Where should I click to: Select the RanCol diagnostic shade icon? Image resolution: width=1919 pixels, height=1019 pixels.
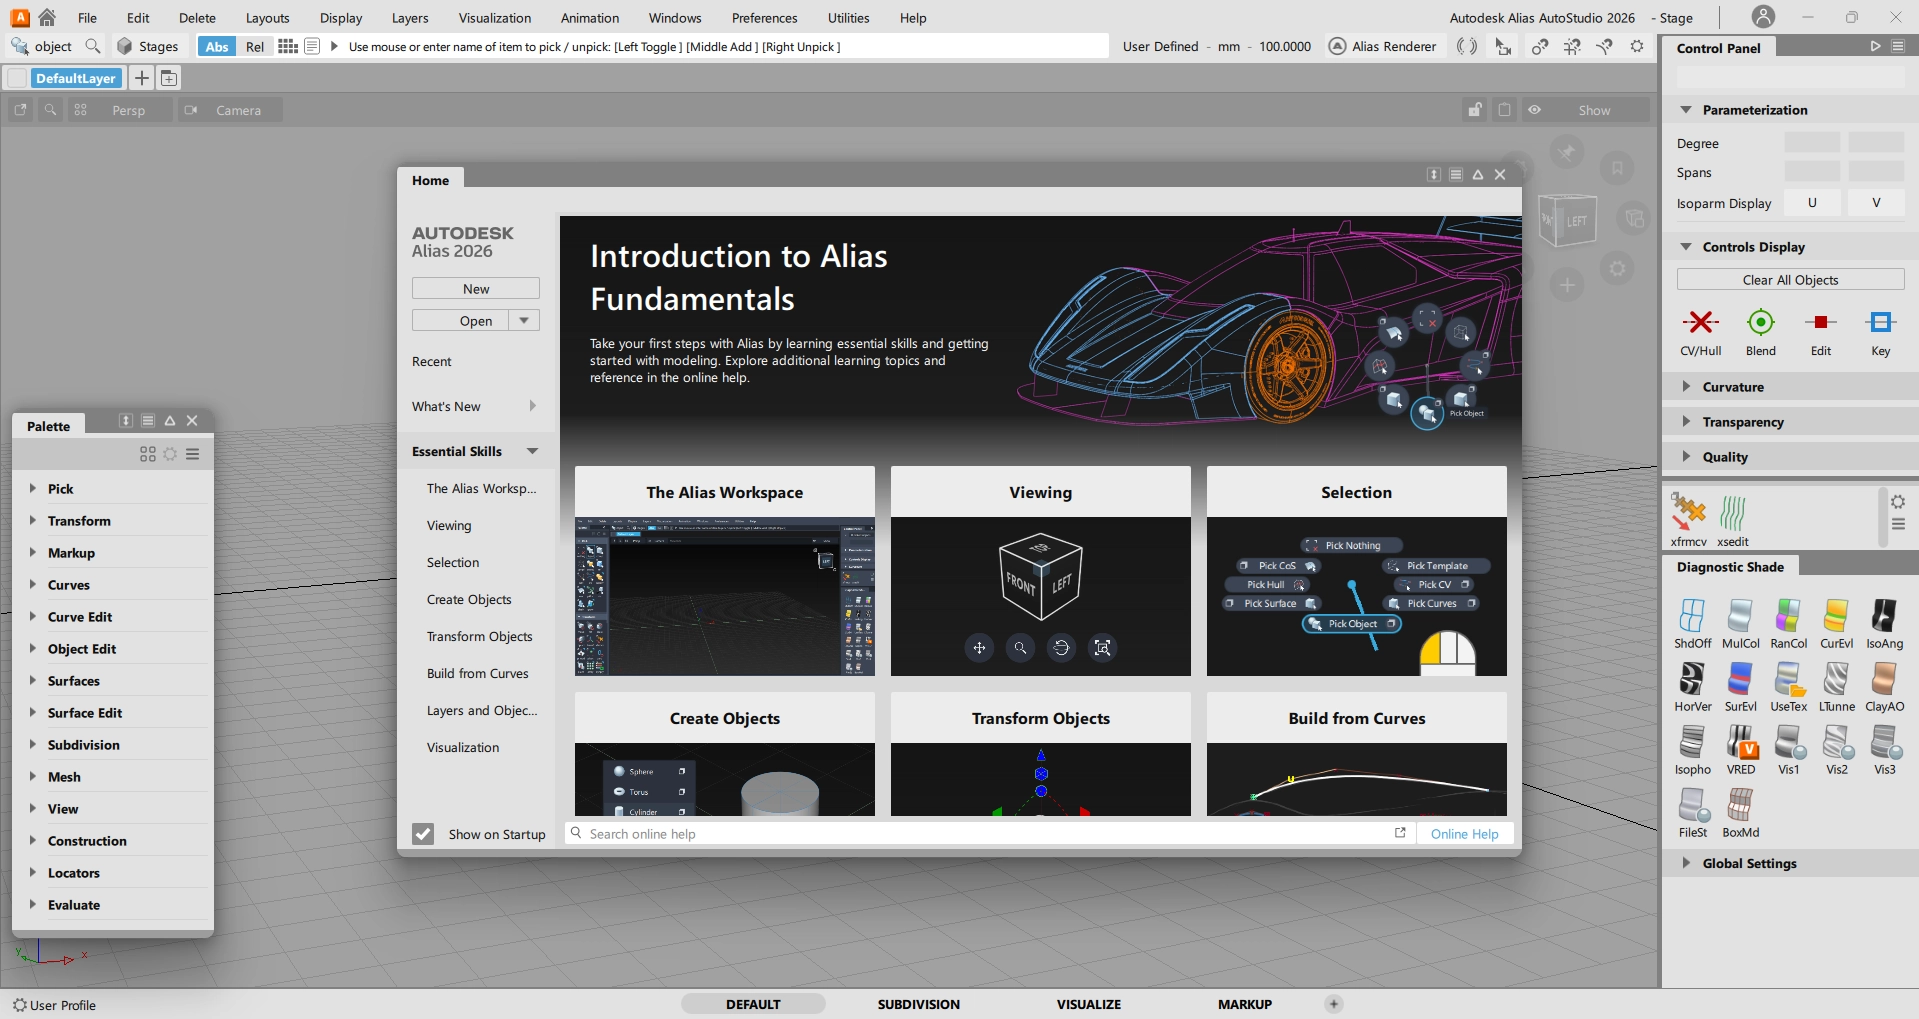pyautogui.click(x=1788, y=615)
